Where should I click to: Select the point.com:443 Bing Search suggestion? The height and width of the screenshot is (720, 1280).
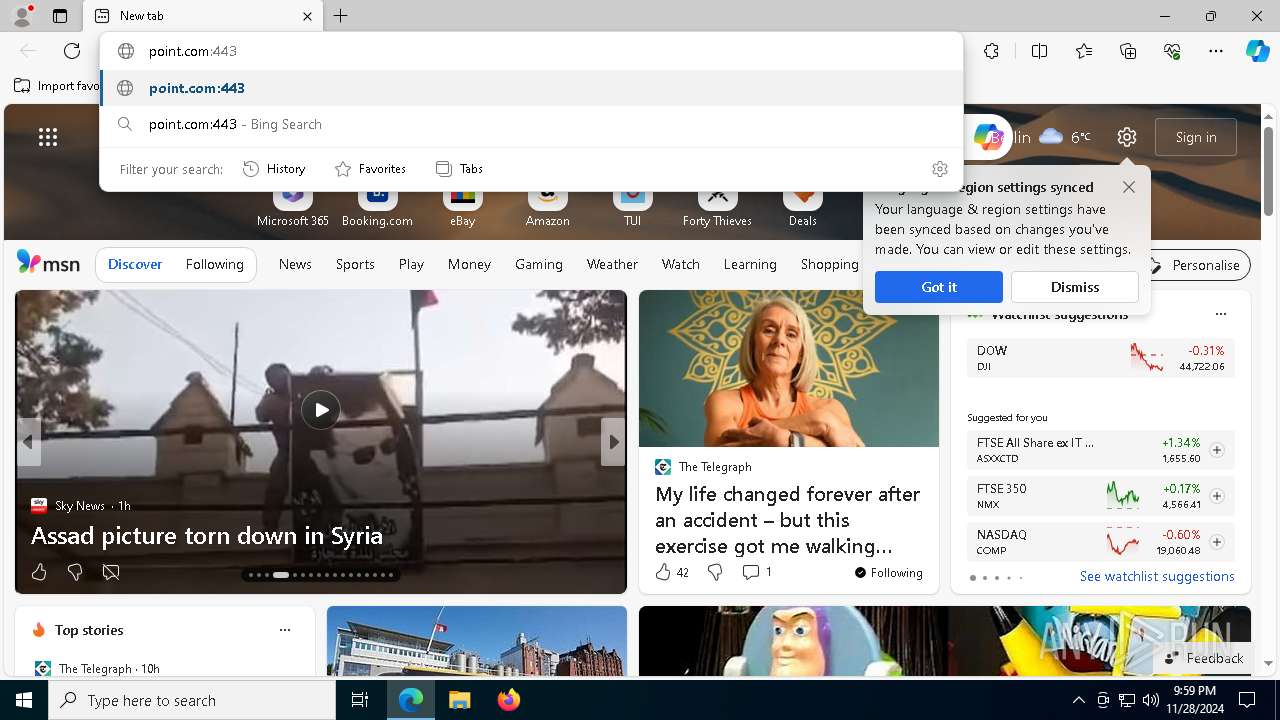tap(531, 124)
